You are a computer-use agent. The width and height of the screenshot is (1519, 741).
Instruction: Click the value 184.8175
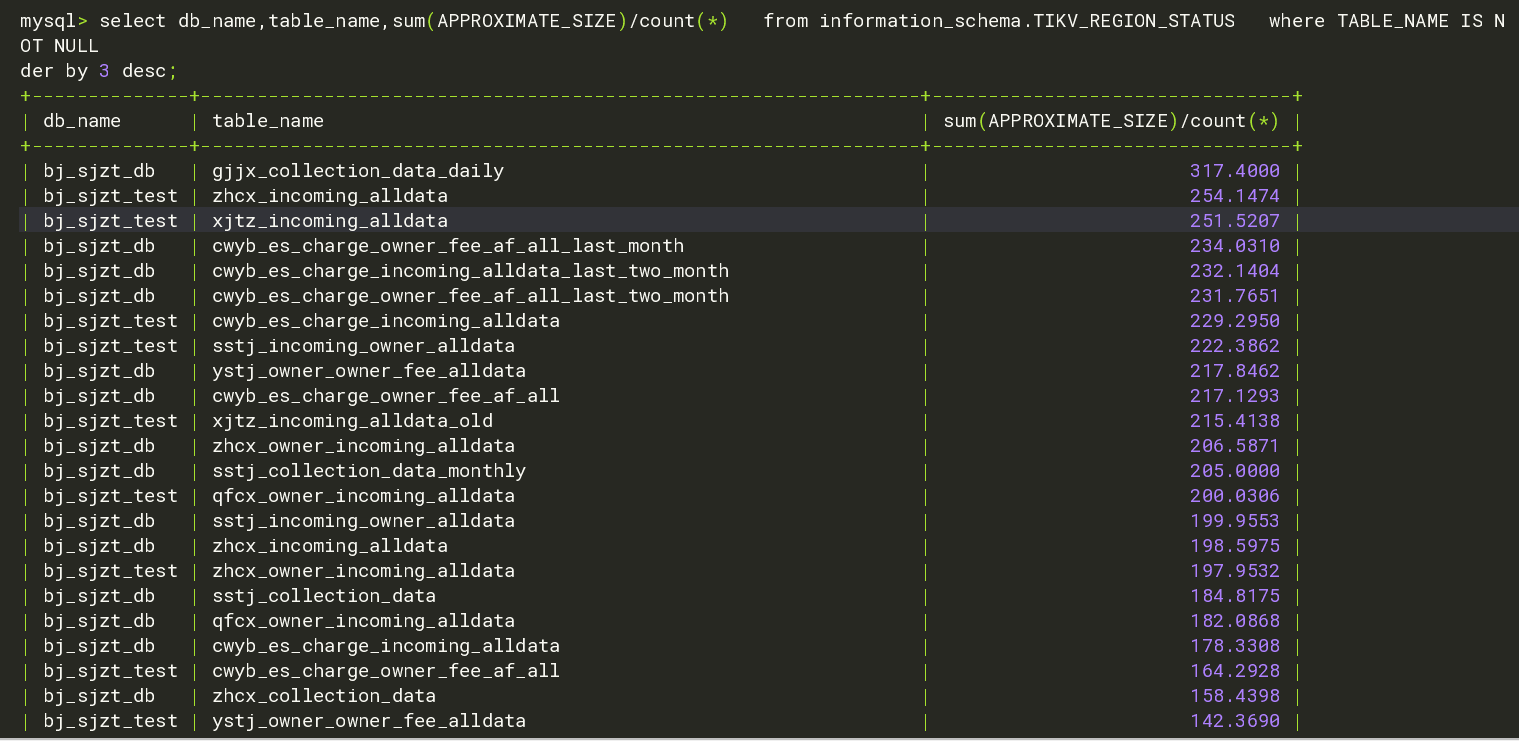[1234, 596]
